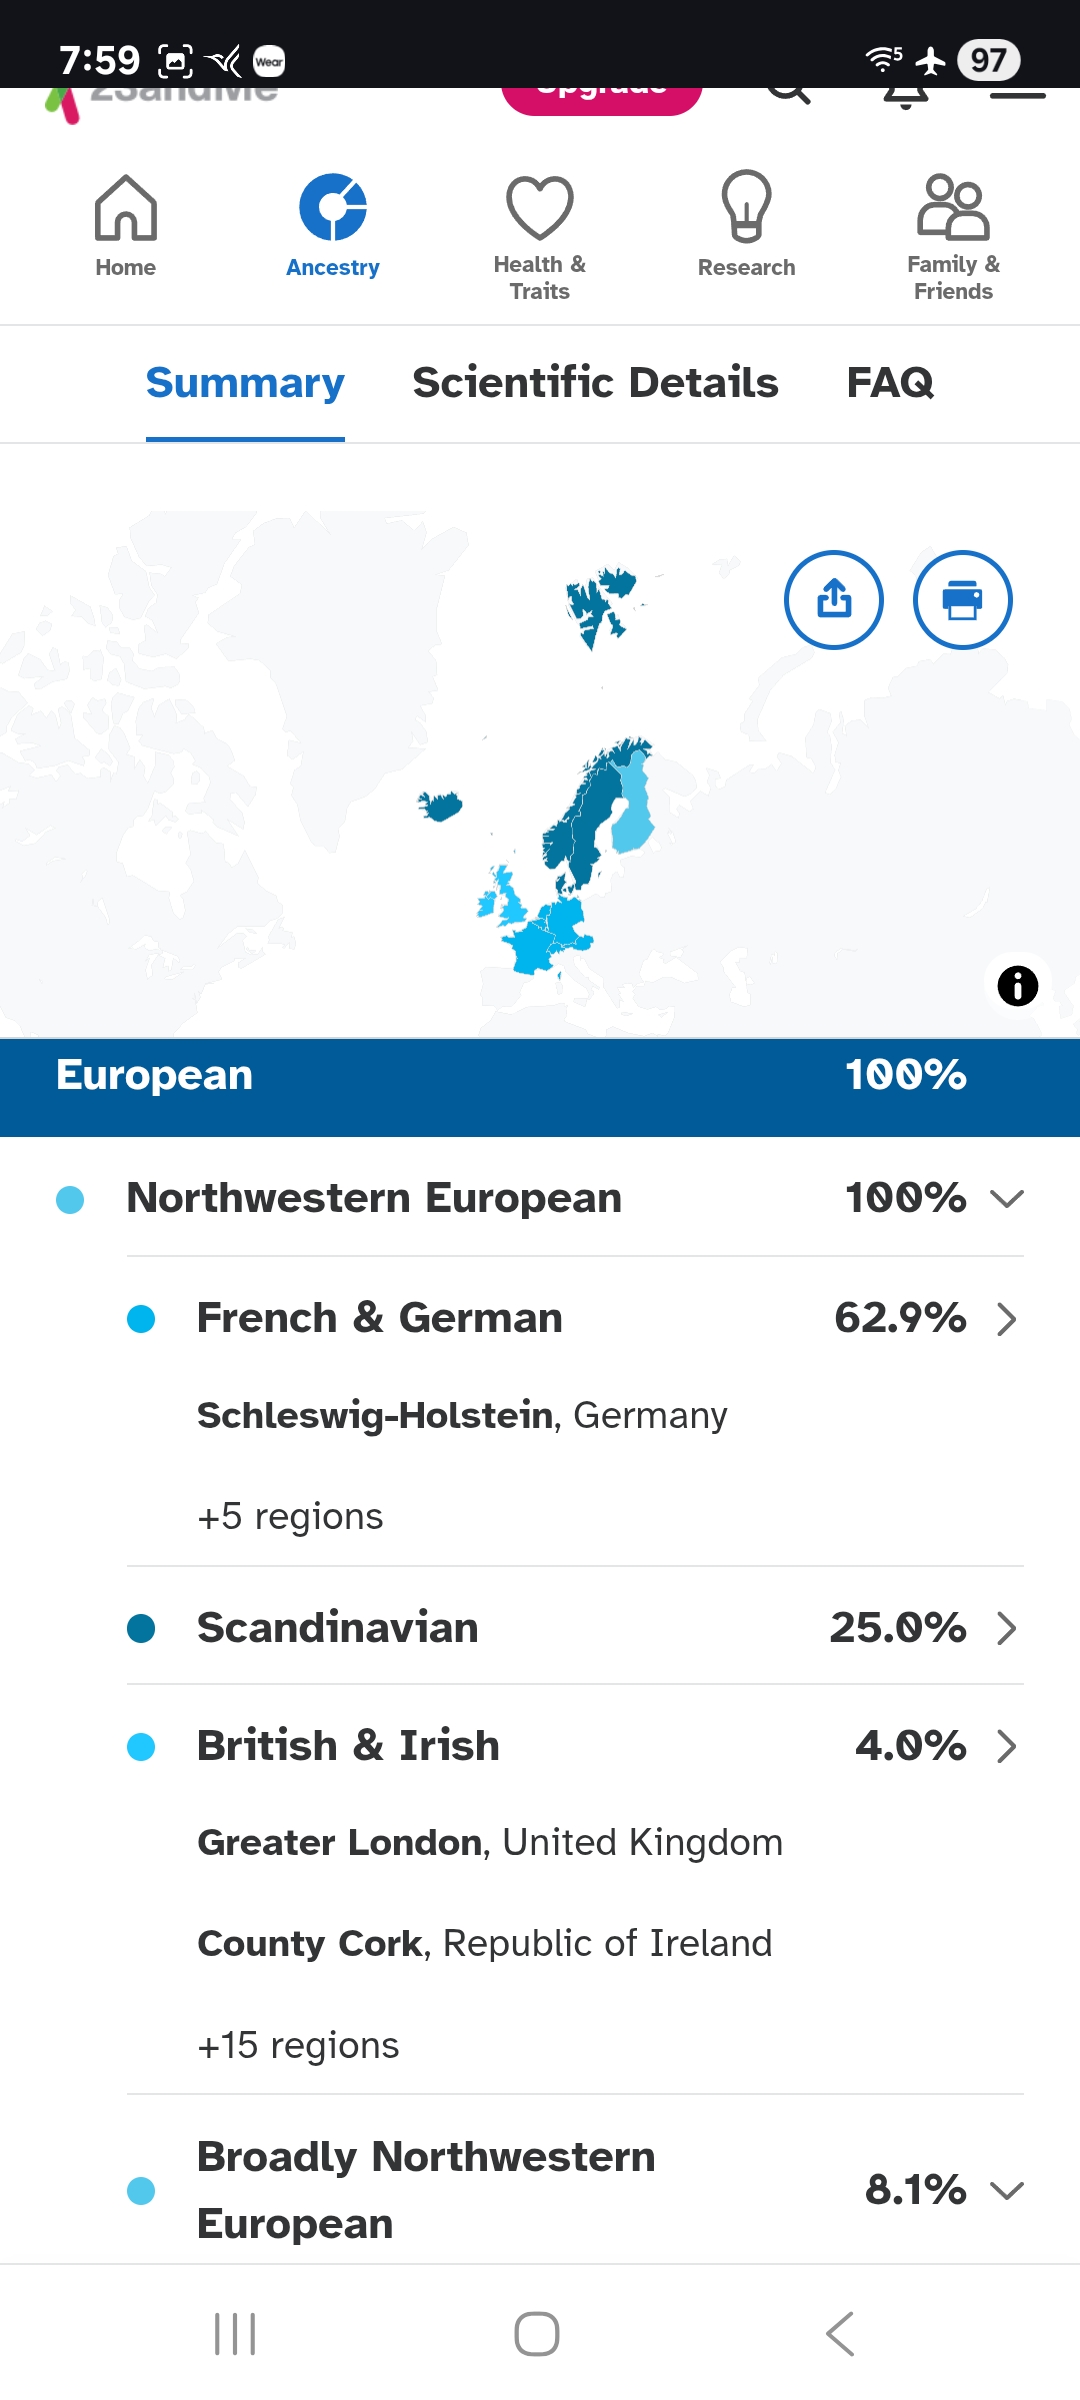Open Scandinavian 25.0% details arrow
The width and height of the screenshot is (1080, 2400).
point(1007,1628)
